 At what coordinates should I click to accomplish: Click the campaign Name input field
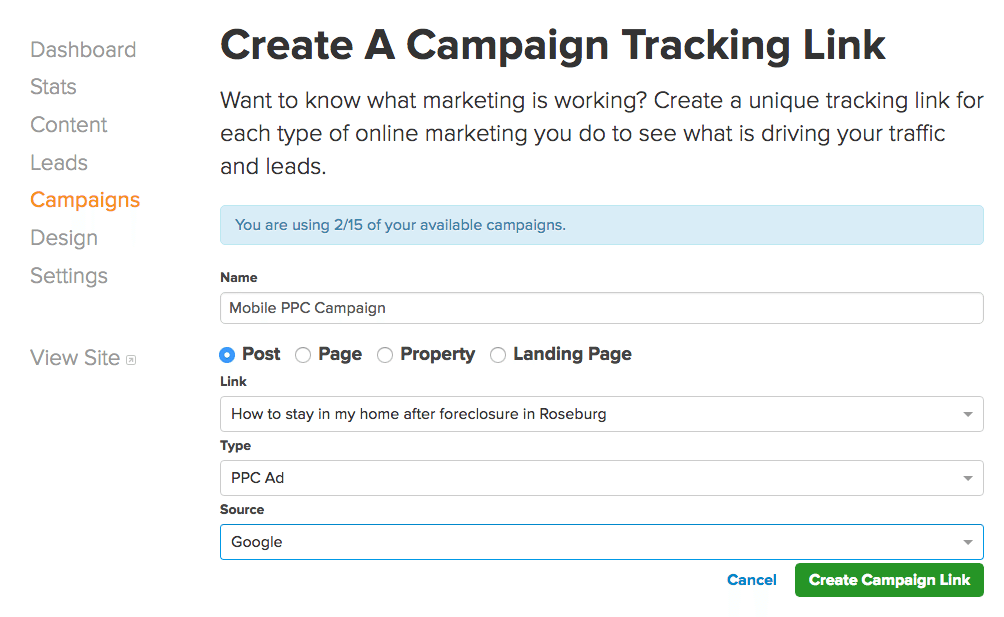point(600,308)
